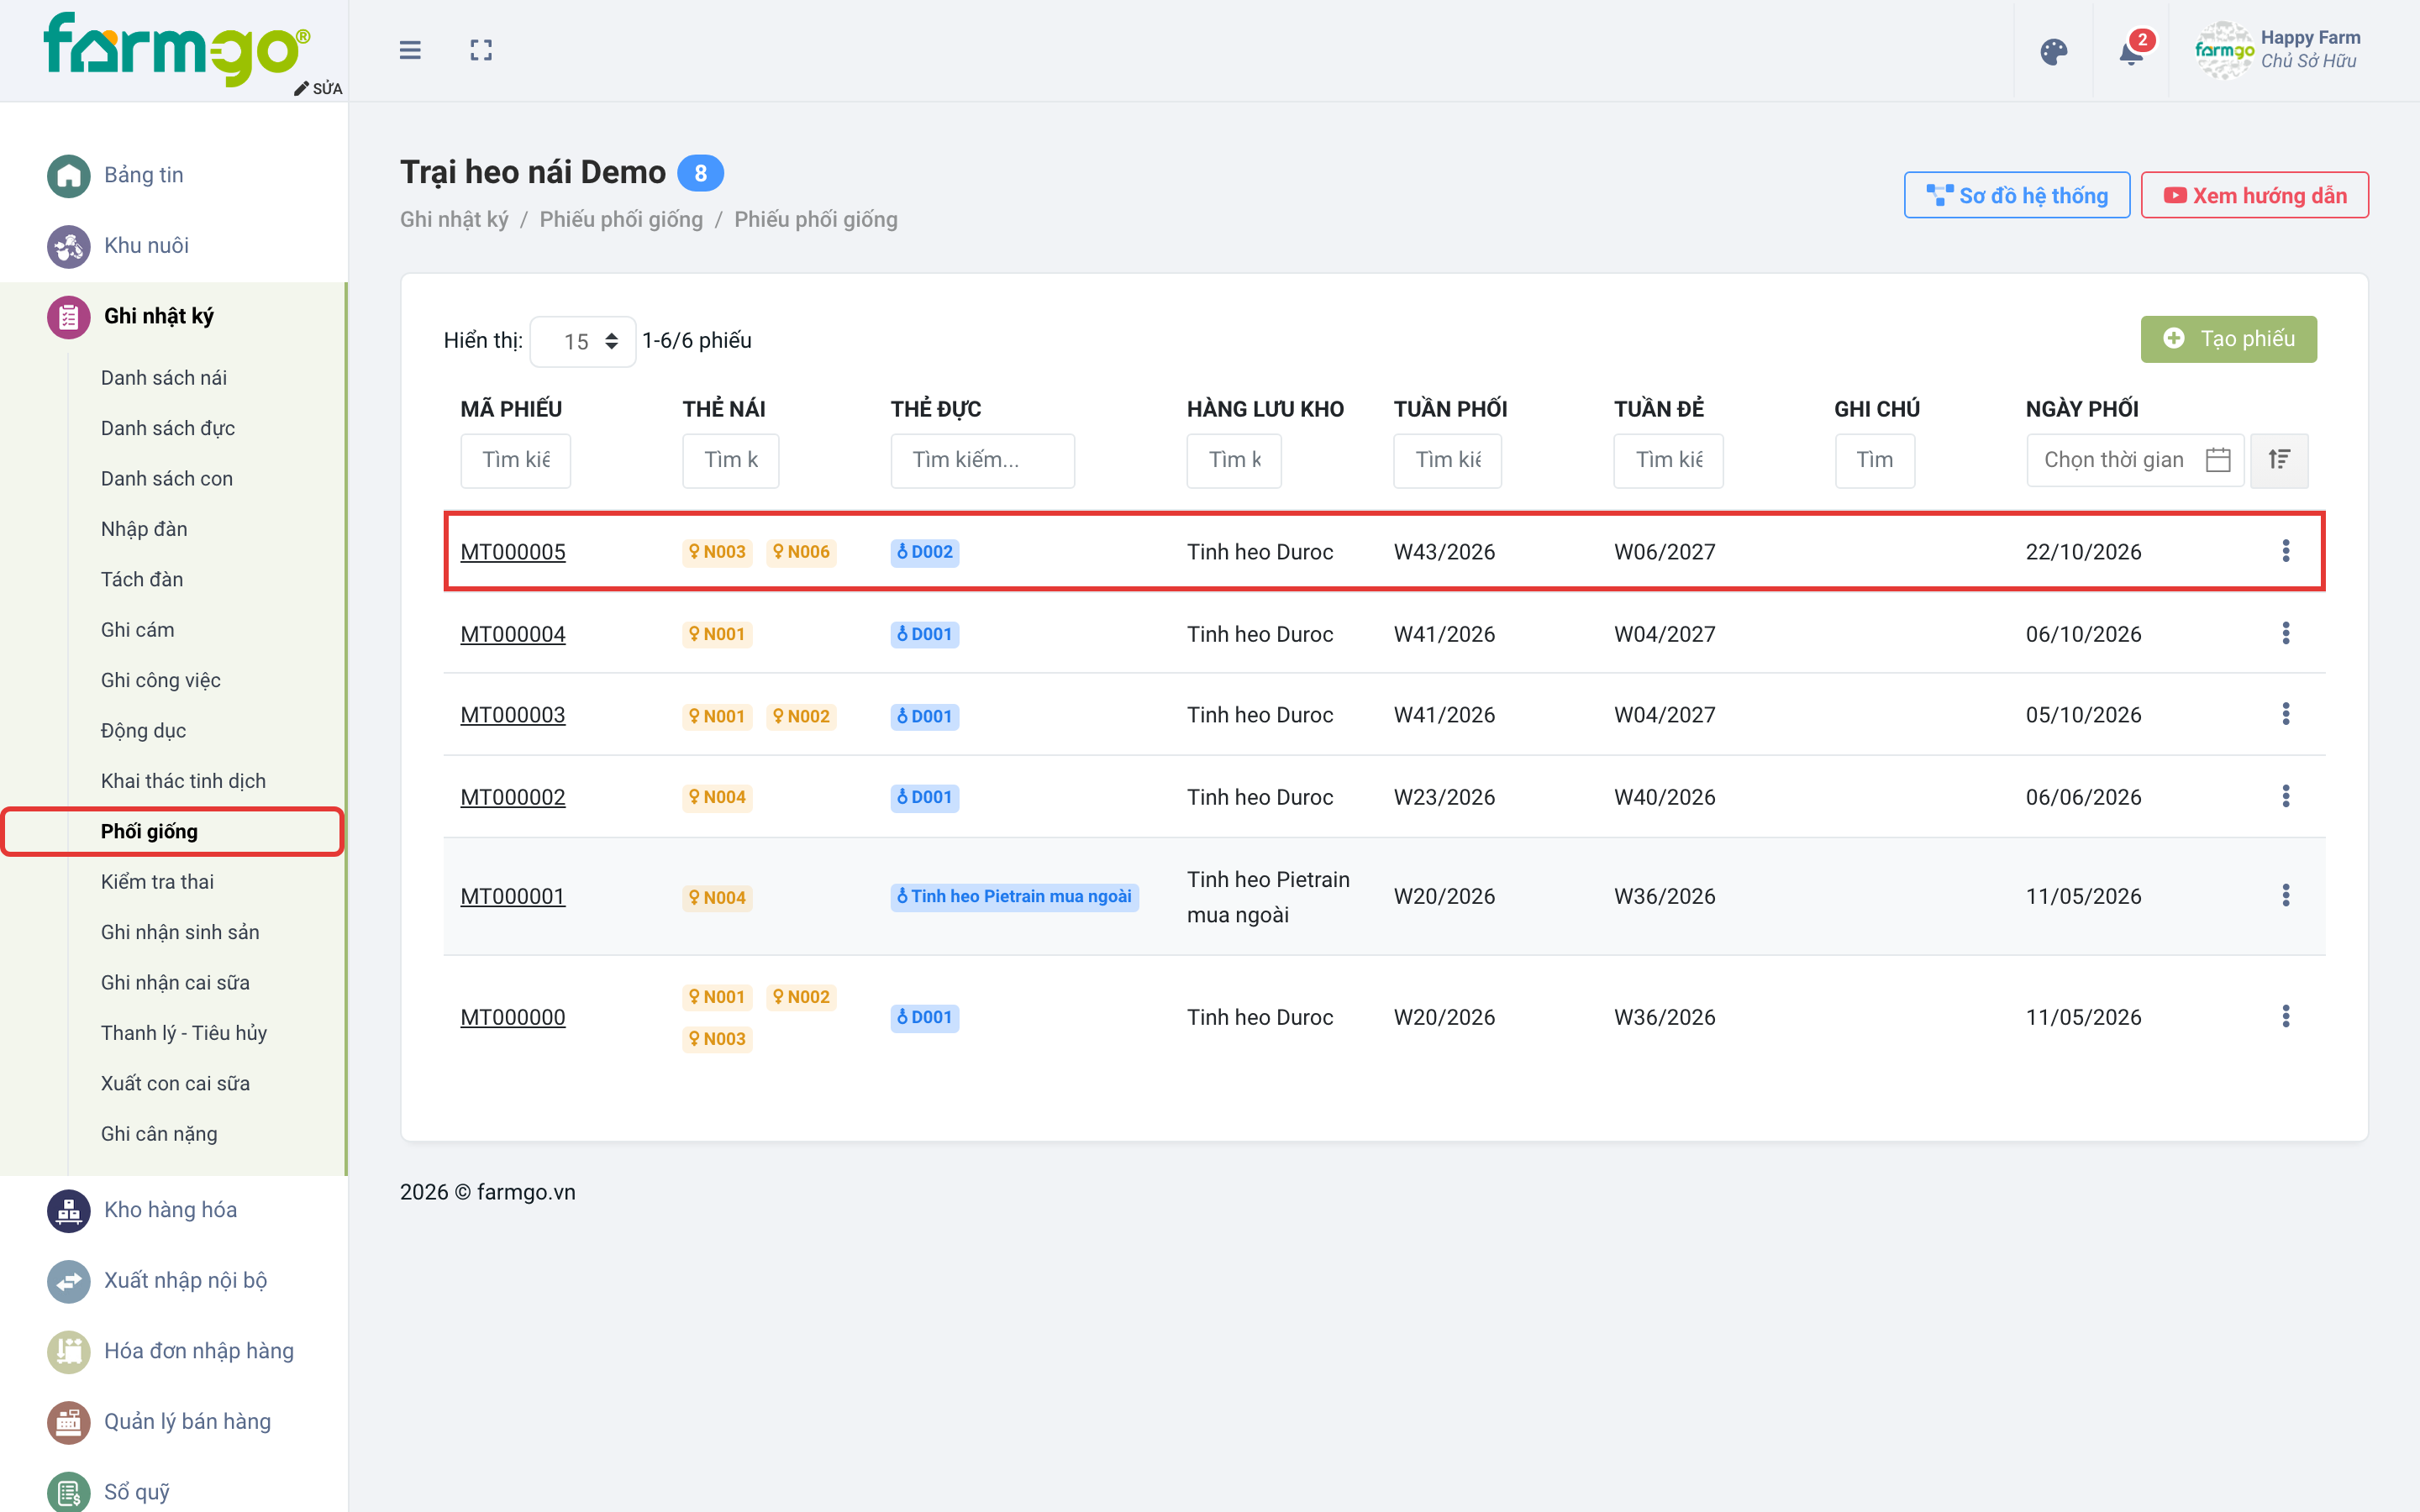This screenshot has width=2420, height=1512.
Task: Click the Tuần phối search field
Action: point(1447,460)
